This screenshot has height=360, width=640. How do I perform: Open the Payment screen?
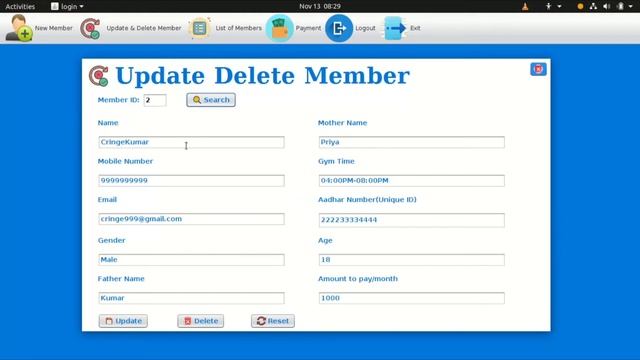tap(293, 28)
